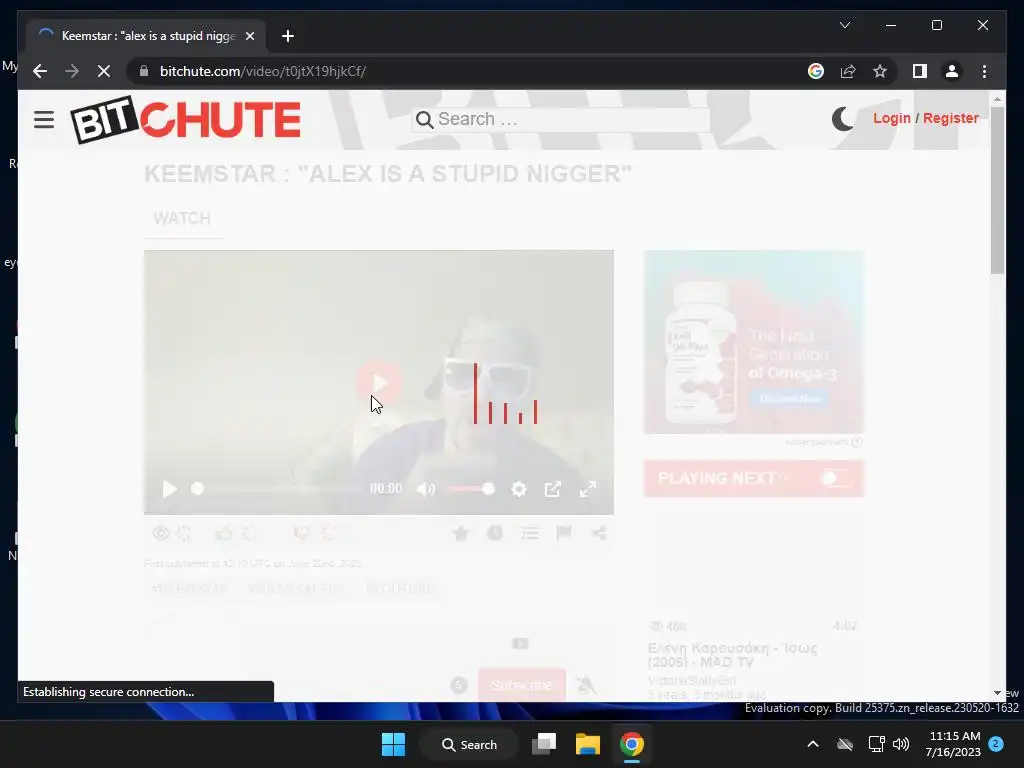
Task: Select the WATCH tab
Action: point(182,219)
